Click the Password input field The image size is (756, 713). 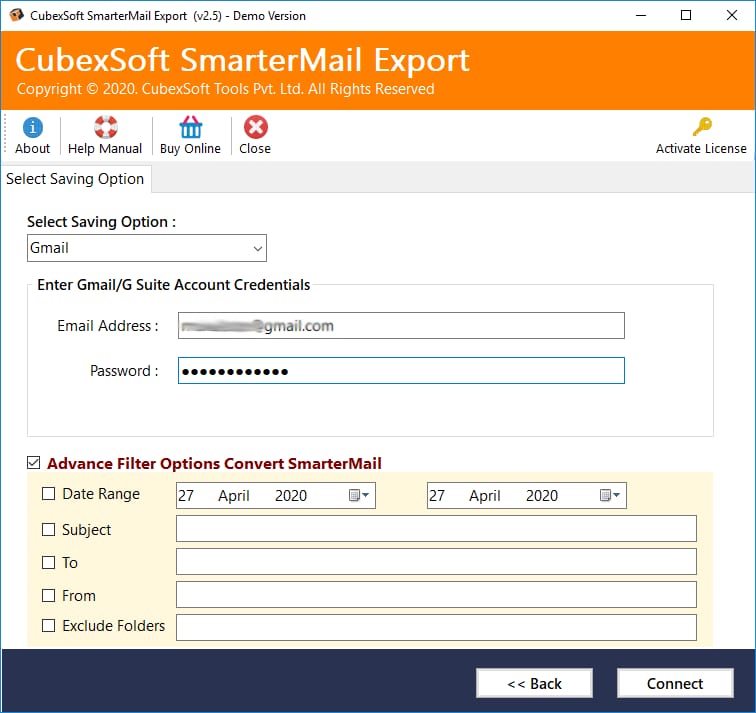[x=401, y=371]
